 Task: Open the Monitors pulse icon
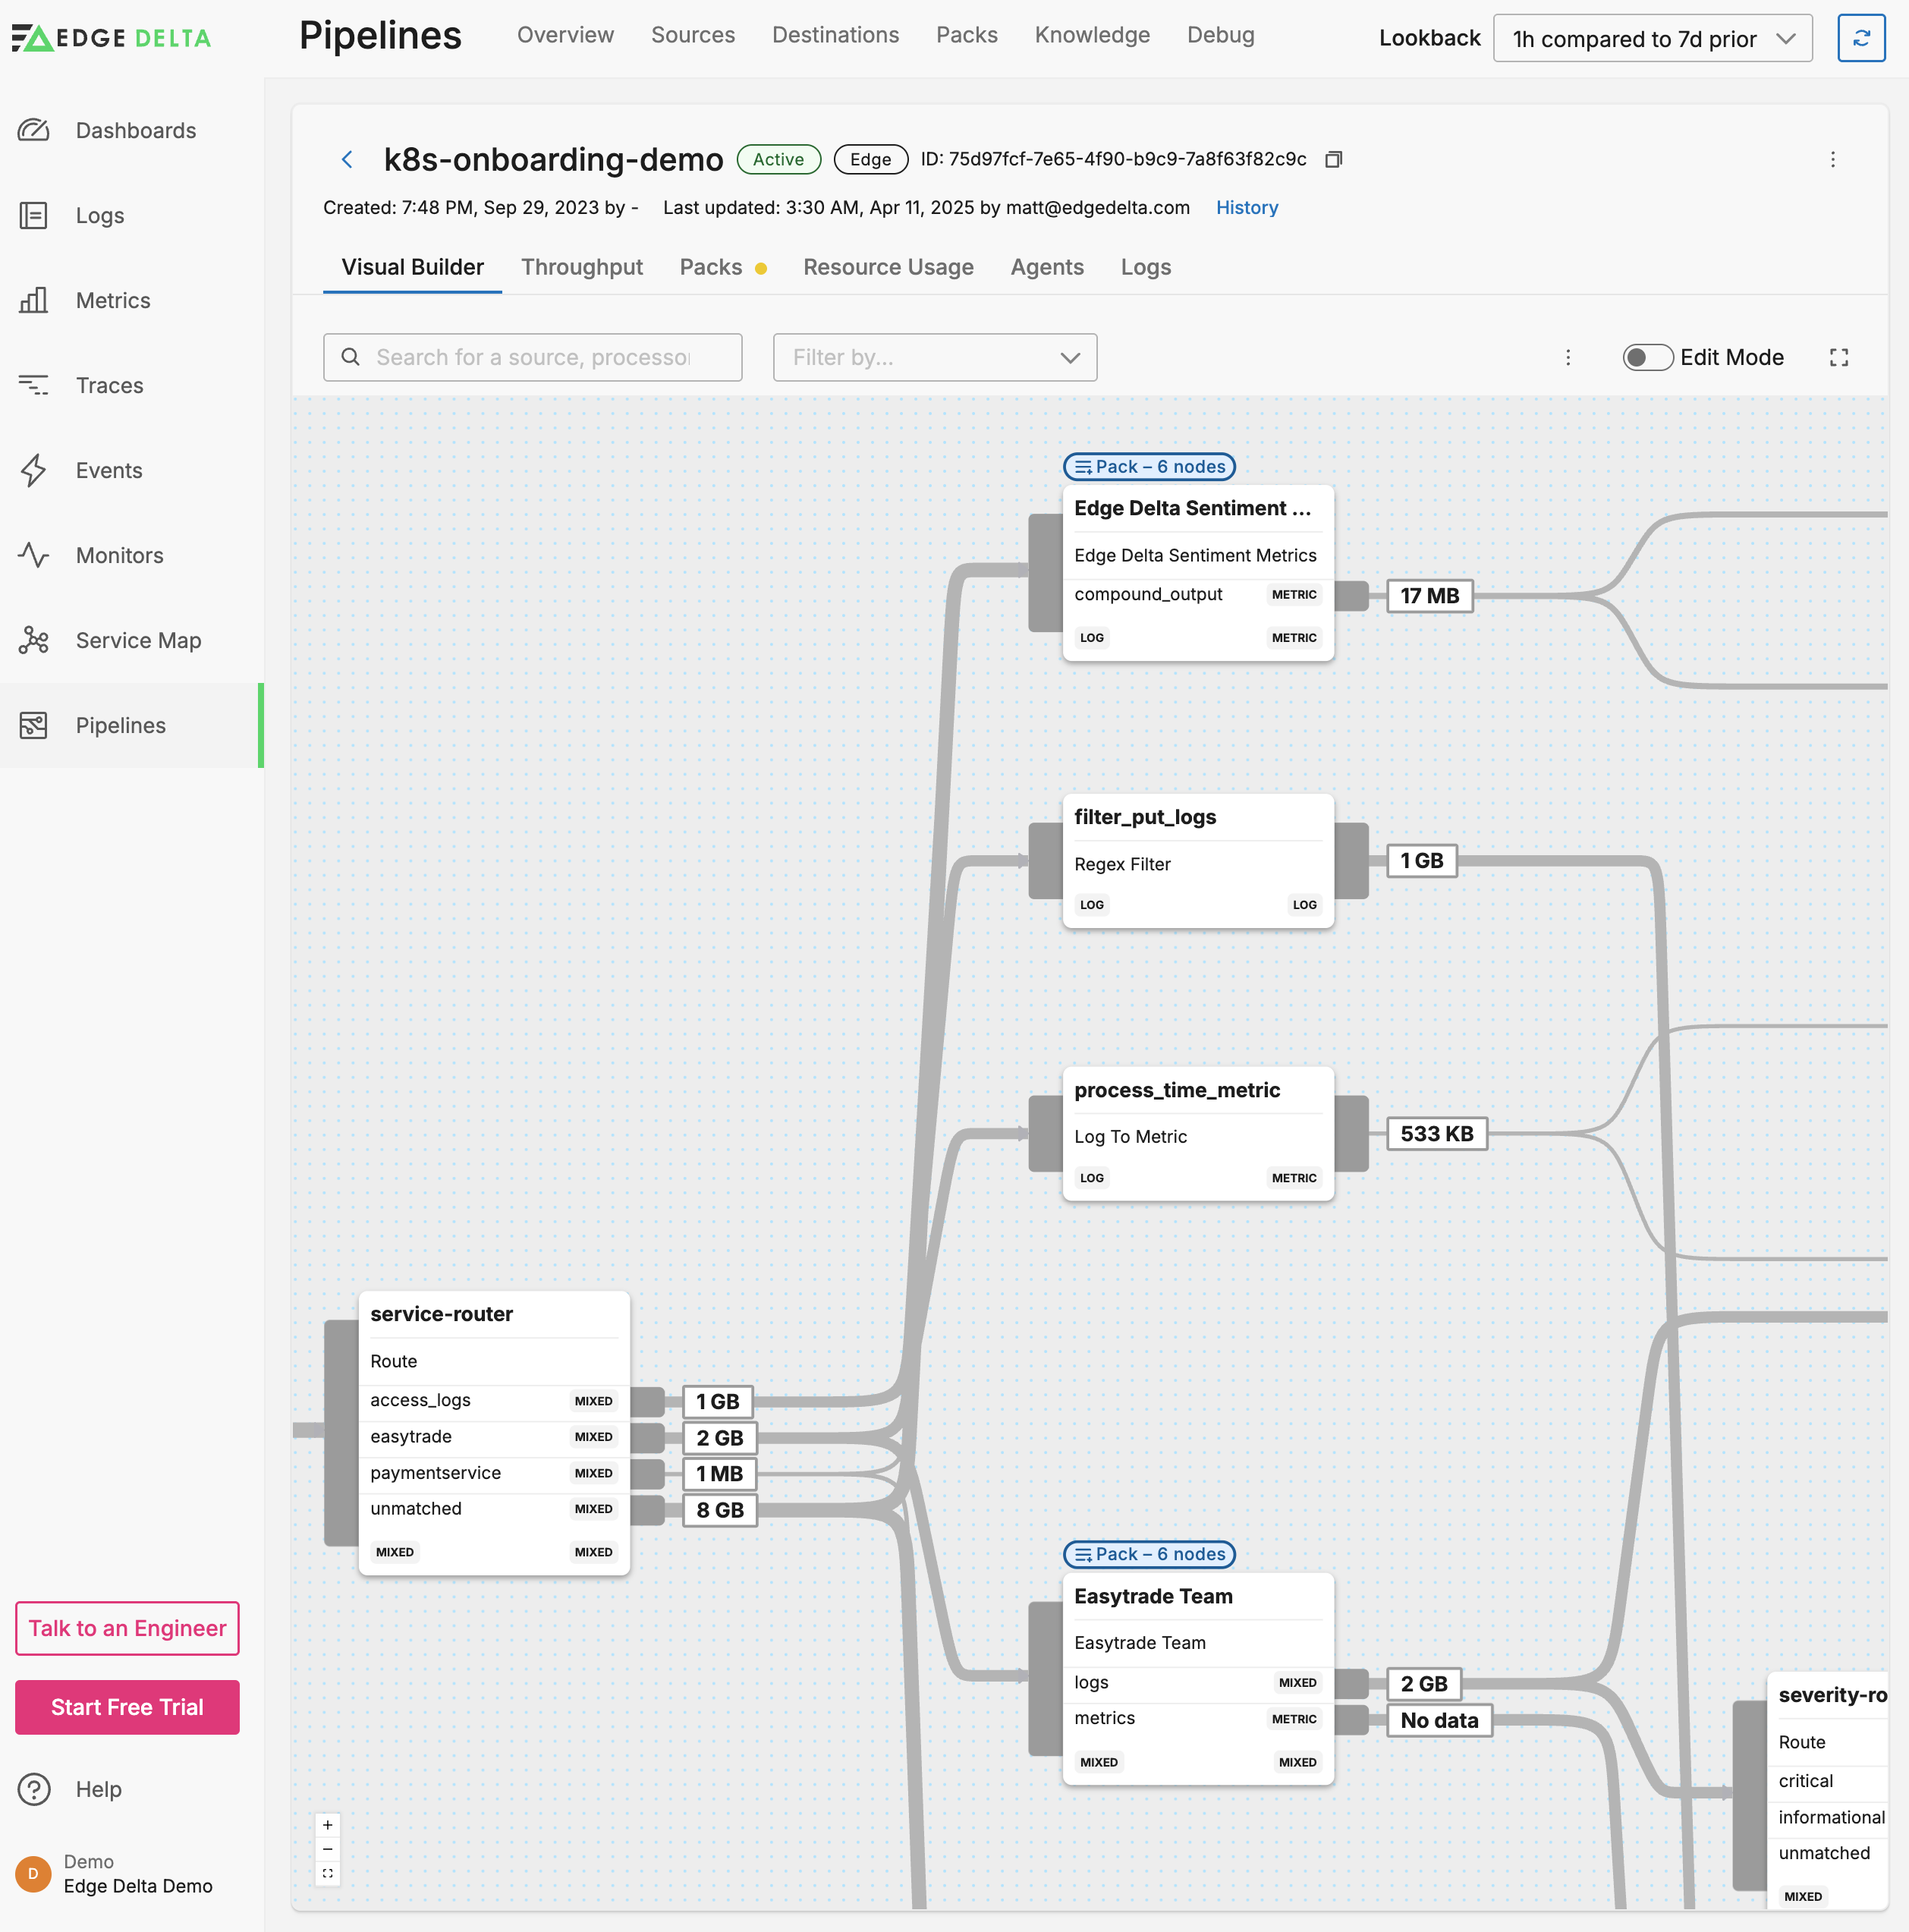click(x=34, y=555)
